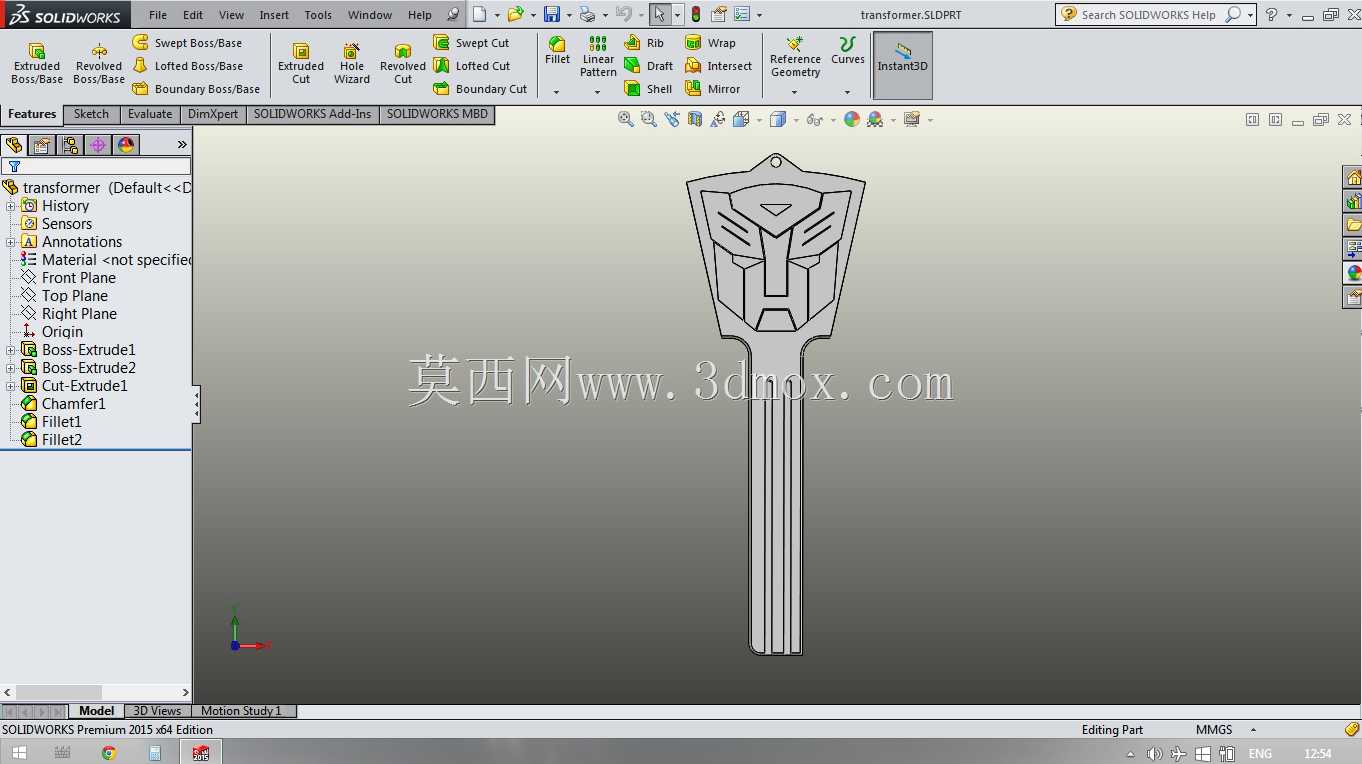This screenshot has width=1362, height=764.
Task: Select Boundary Boss/Base tool
Action: (x=196, y=89)
